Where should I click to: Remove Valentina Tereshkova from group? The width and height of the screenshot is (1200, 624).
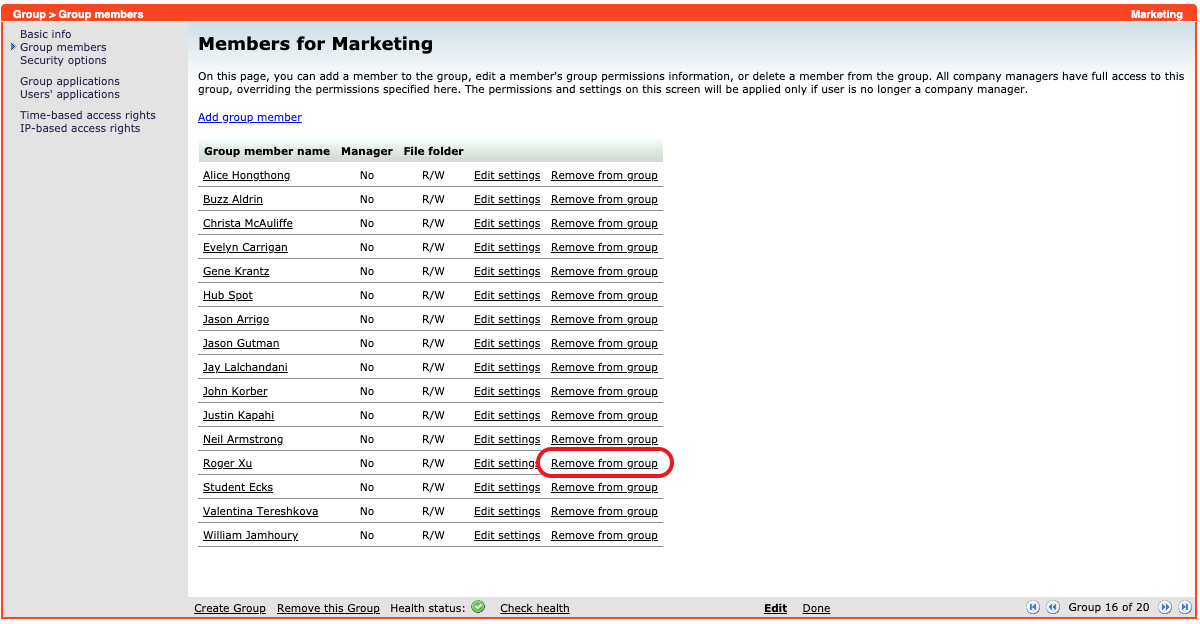point(604,511)
